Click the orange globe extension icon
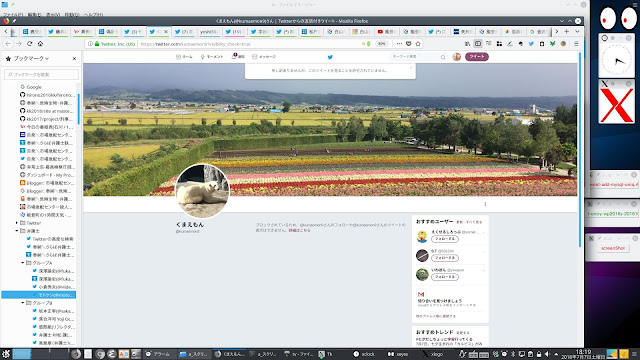Image resolution: width=640 pixels, height=360 pixels. [563, 44]
